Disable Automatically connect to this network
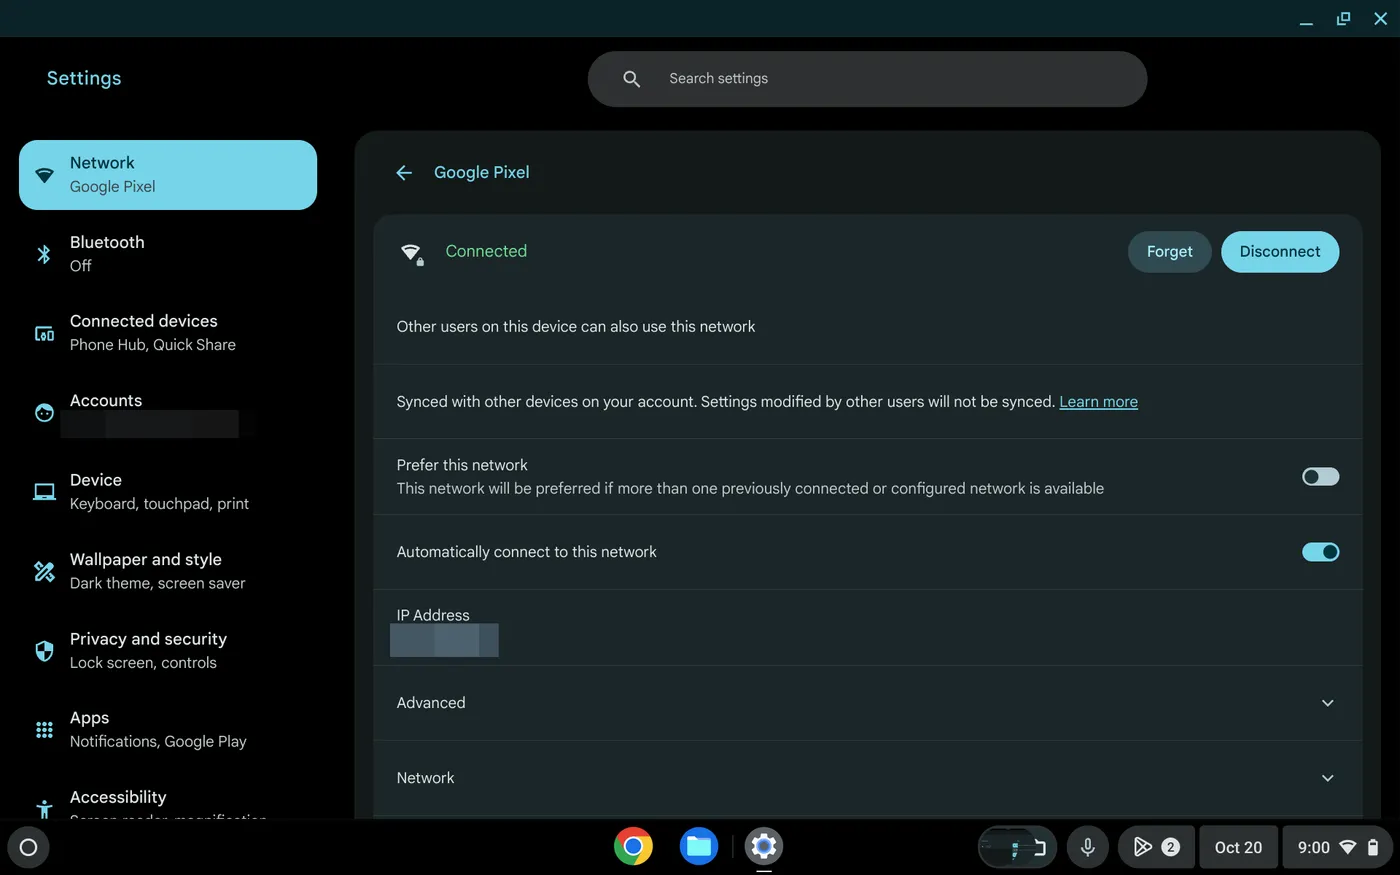This screenshot has width=1400, height=875. pyautogui.click(x=1320, y=552)
